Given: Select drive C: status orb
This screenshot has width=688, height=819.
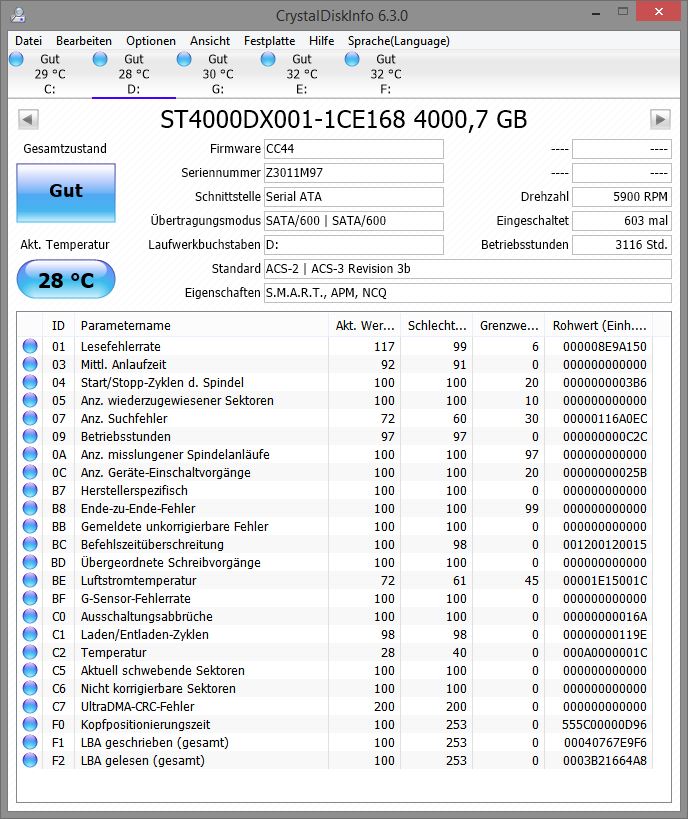Looking at the screenshot, I should [16, 59].
